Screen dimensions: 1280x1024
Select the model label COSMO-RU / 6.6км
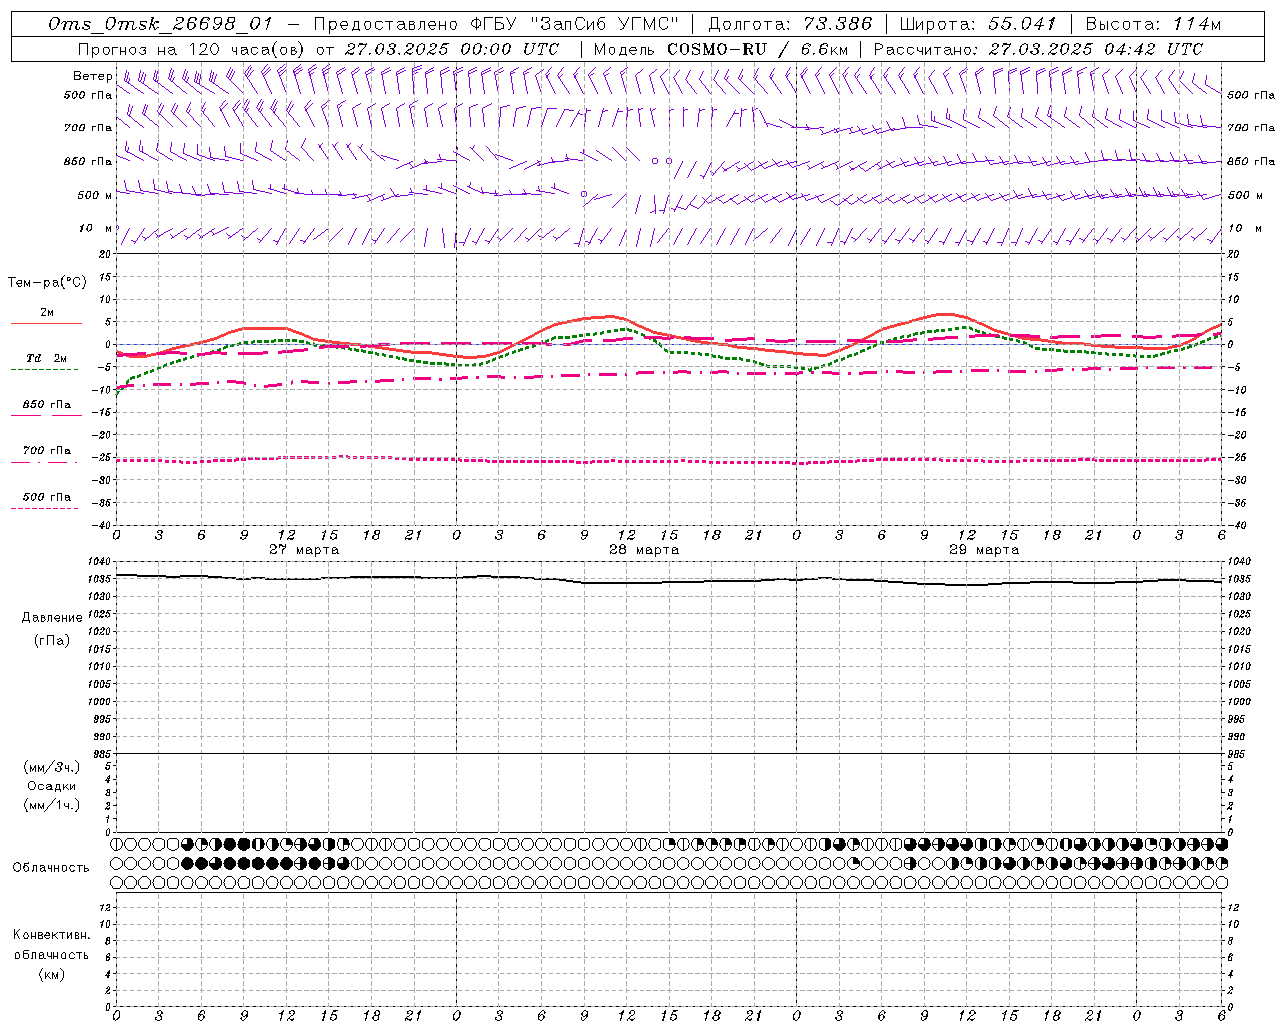coord(757,49)
